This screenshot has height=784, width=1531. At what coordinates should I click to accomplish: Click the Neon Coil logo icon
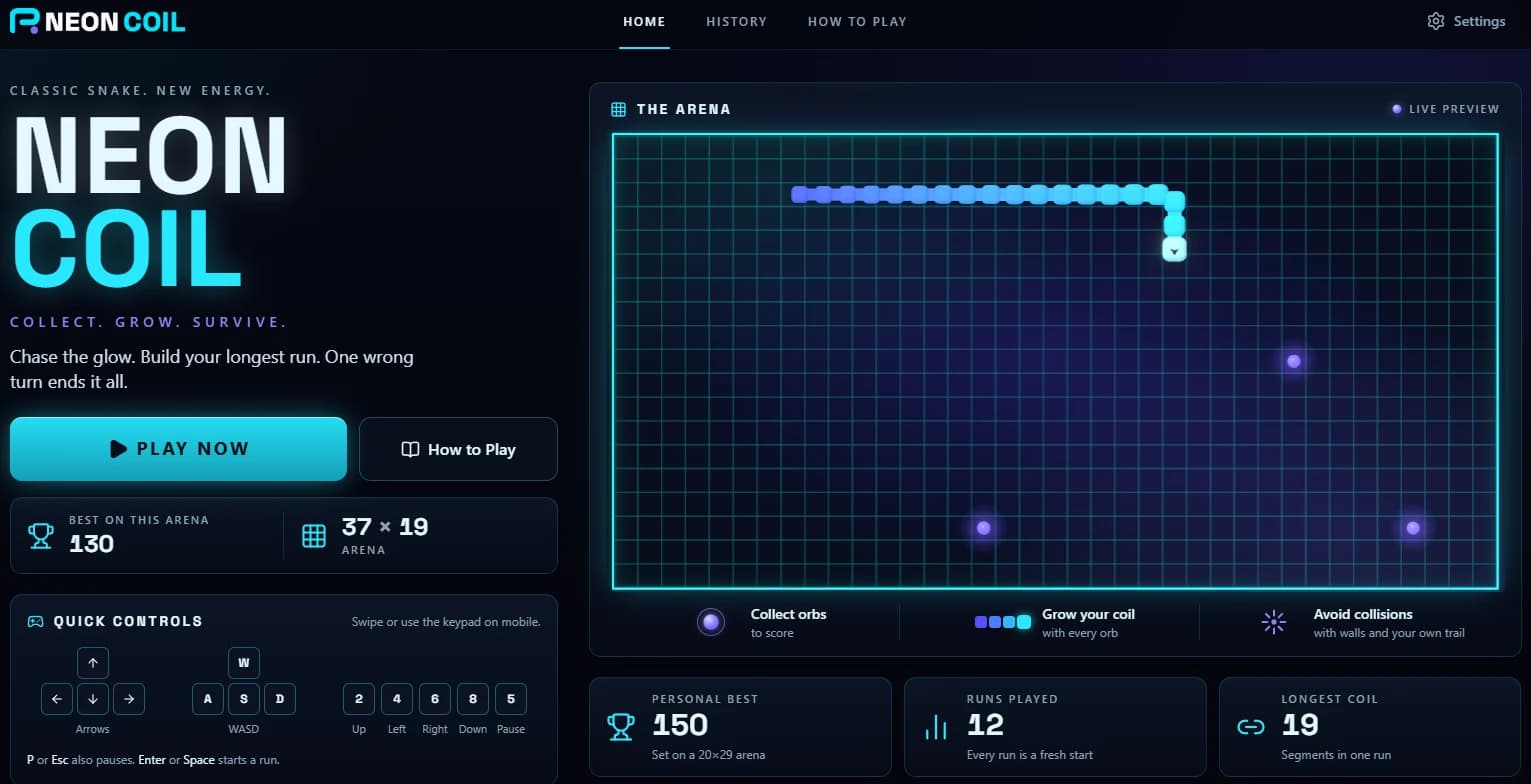tap(24, 21)
